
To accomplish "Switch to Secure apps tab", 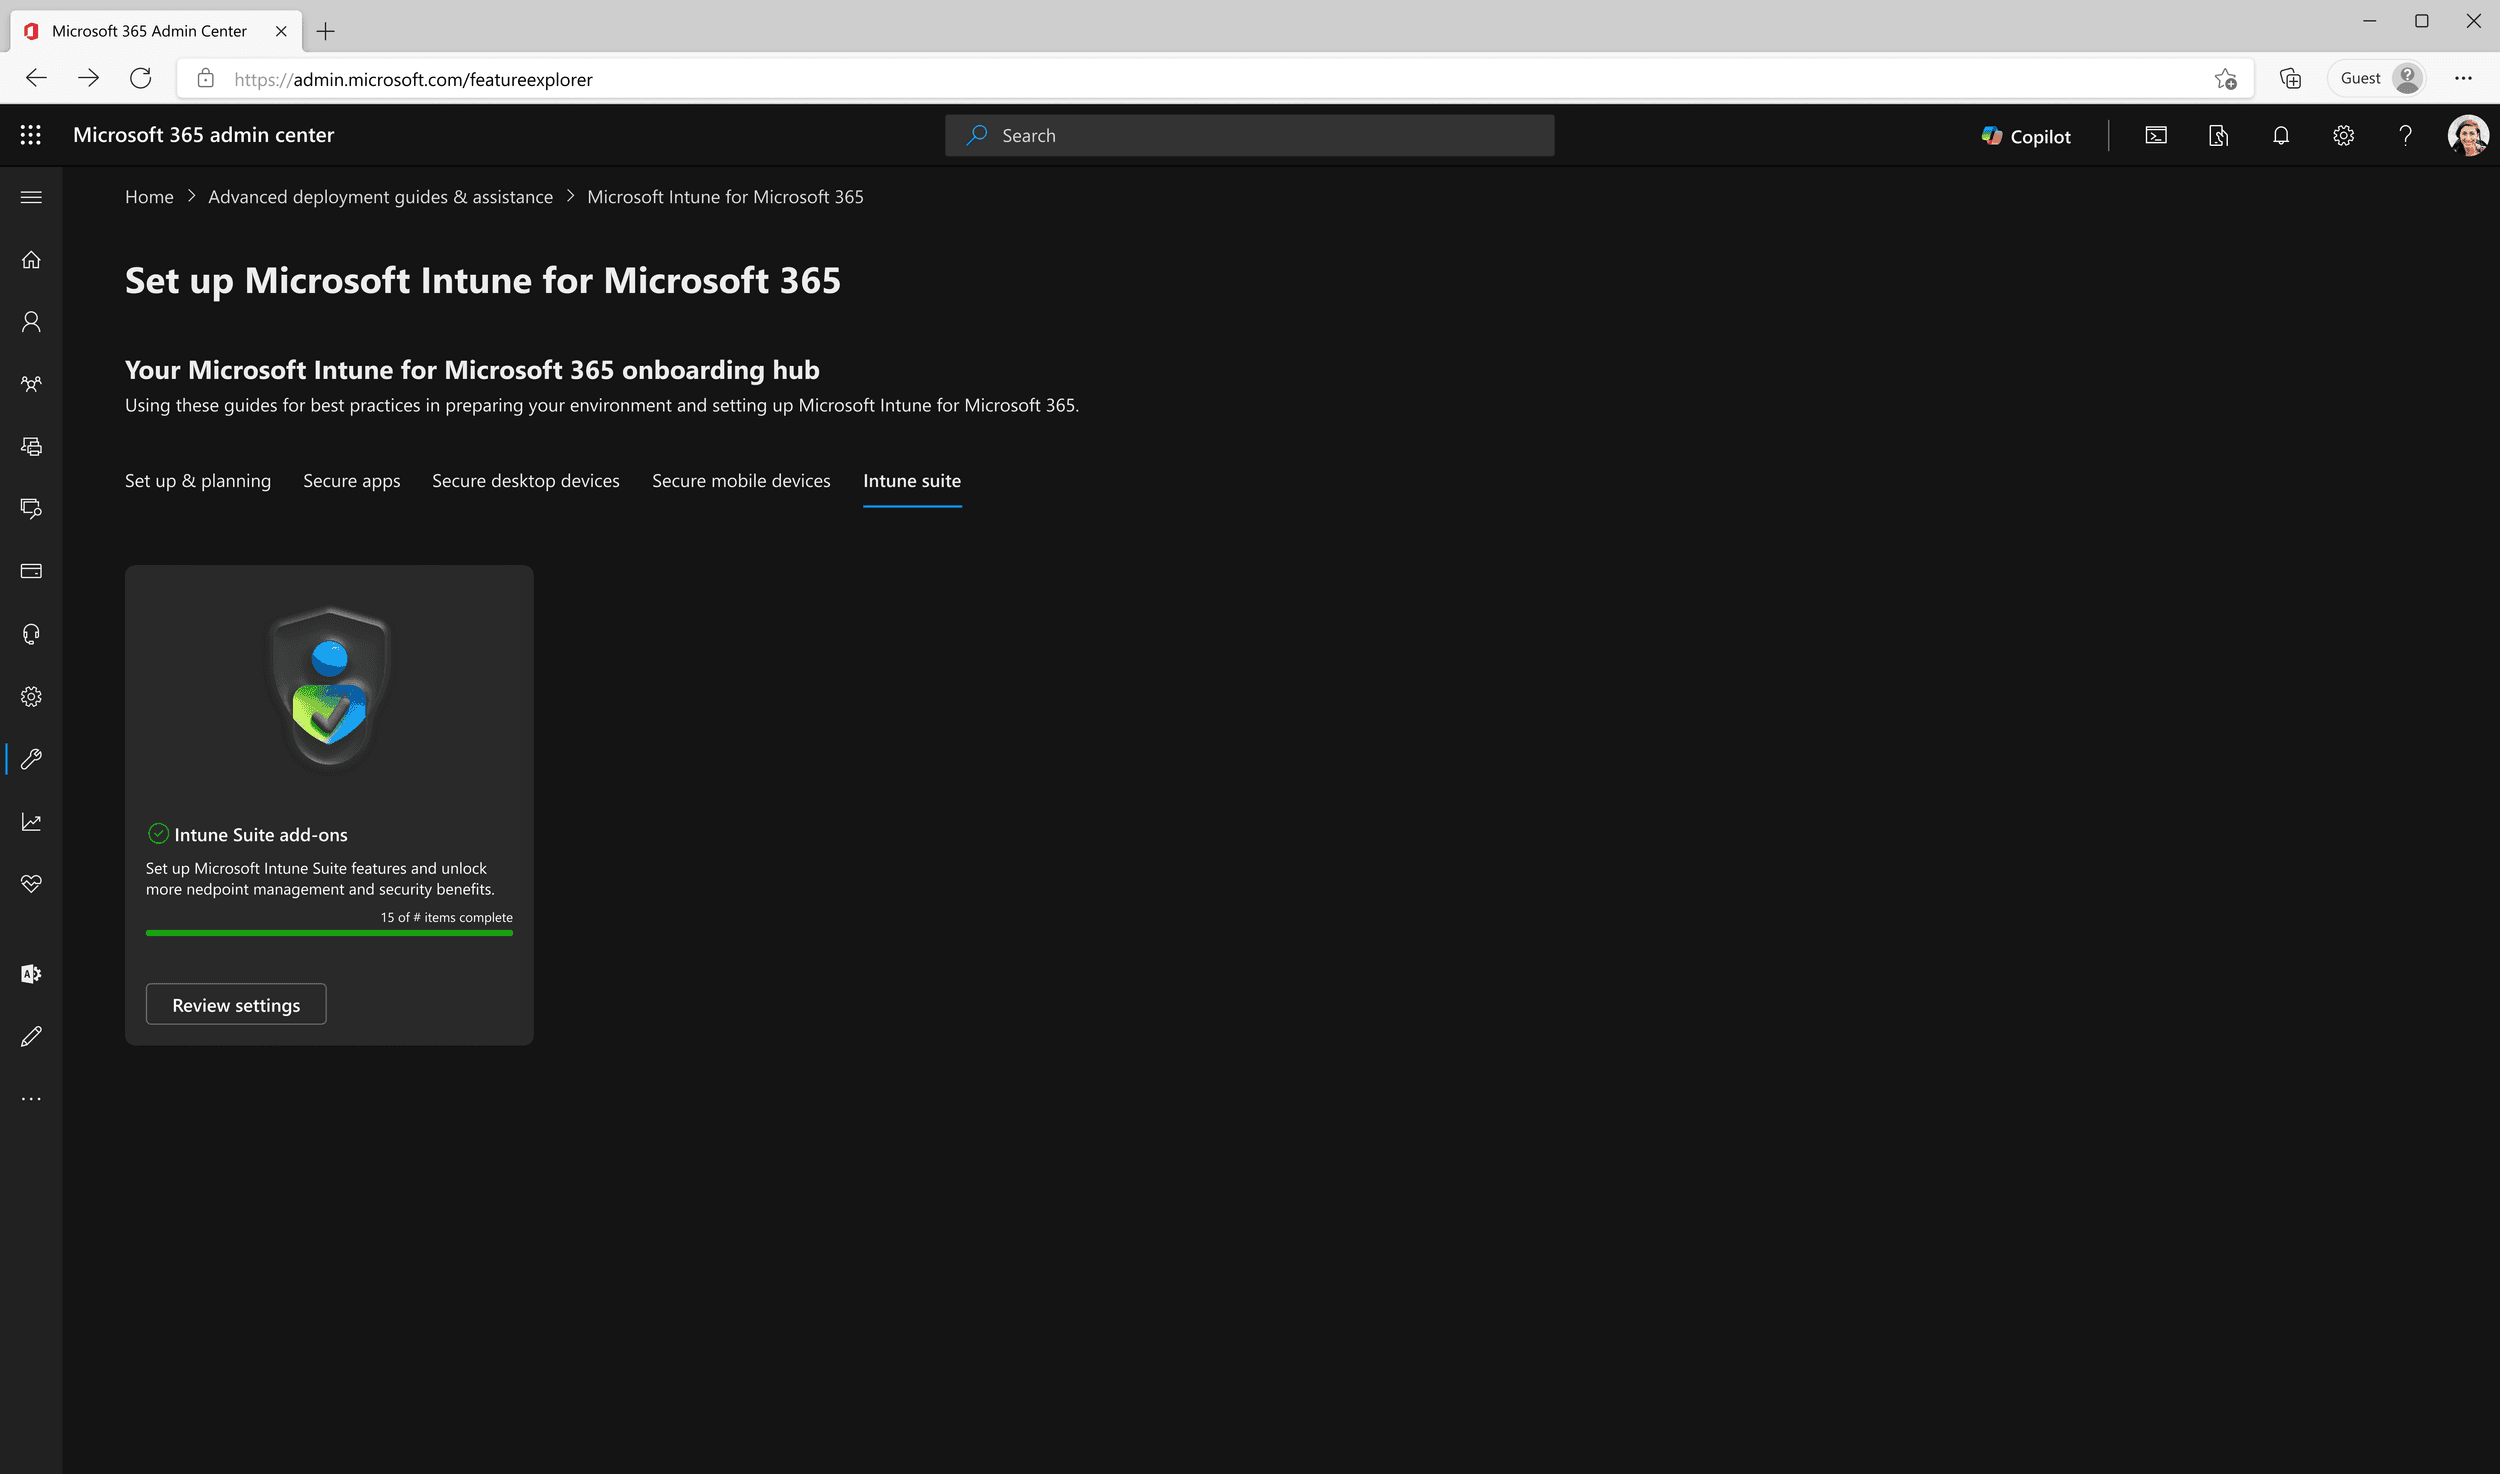I will tap(351, 481).
